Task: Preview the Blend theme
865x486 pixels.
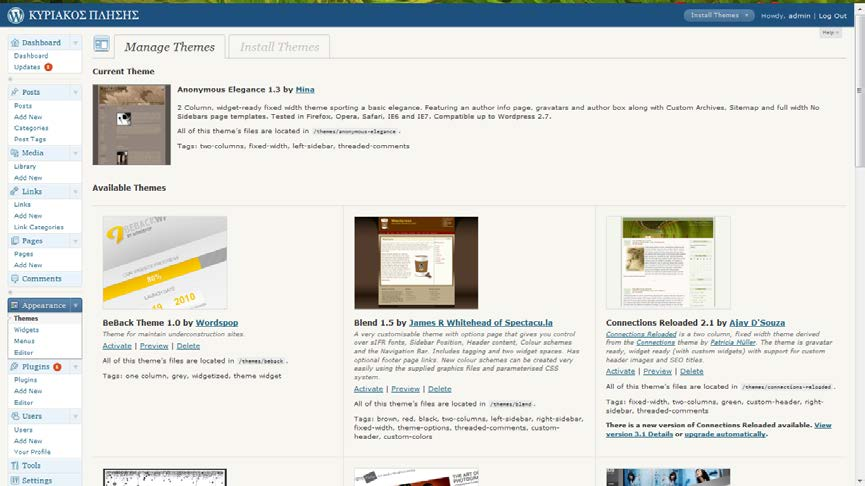Action: pyautogui.click(x=405, y=389)
